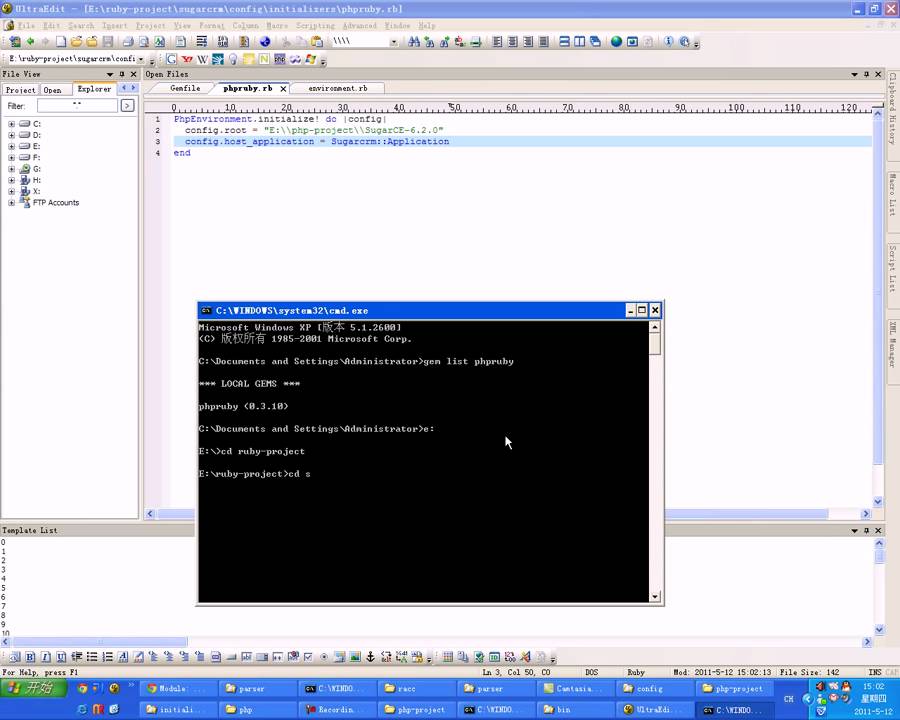Click the light bulb toolbar icon
900x720 pixels.
(x=233, y=59)
